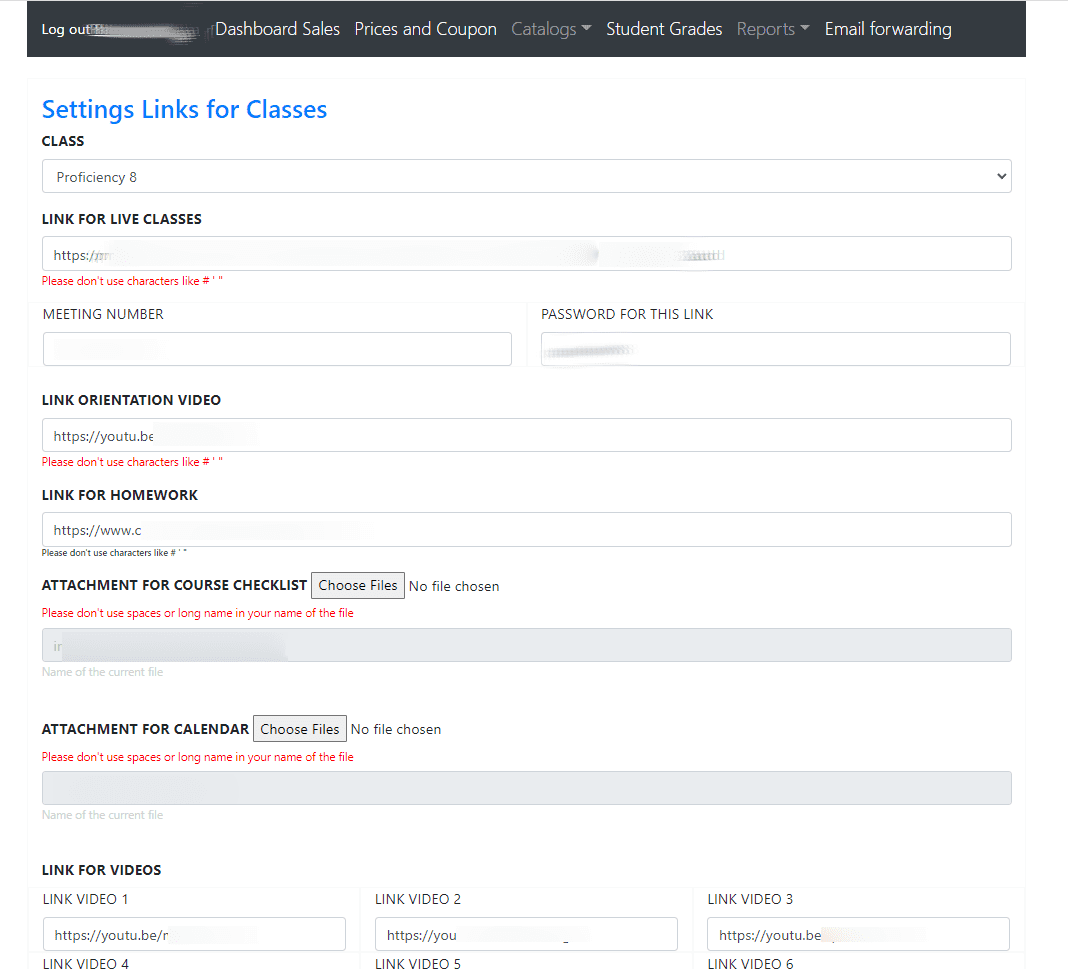Click the Link for Live Classes field
Screen dimensions: 1068x969
click(526, 254)
